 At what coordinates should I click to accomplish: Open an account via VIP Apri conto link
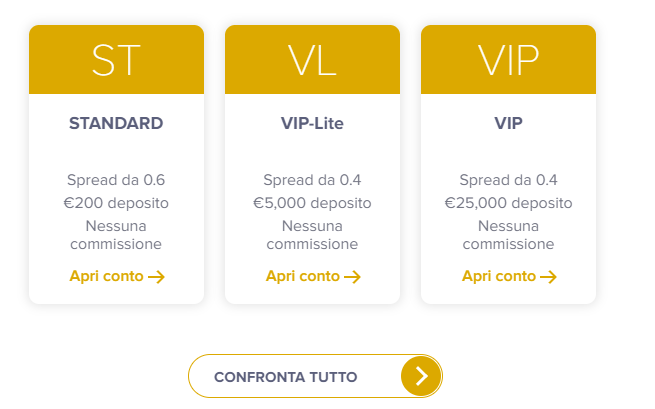click(x=509, y=276)
